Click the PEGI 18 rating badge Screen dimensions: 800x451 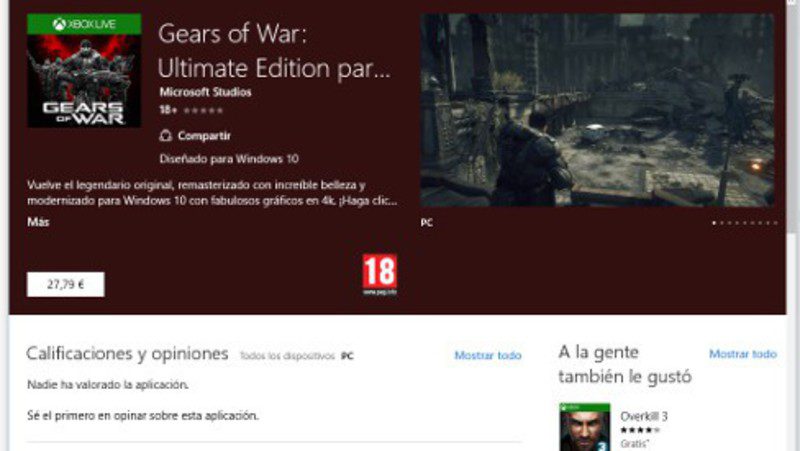[x=380, y=274]
